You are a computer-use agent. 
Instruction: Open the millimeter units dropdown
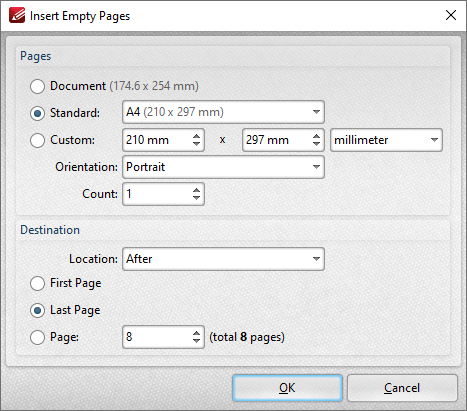point(386,140)
